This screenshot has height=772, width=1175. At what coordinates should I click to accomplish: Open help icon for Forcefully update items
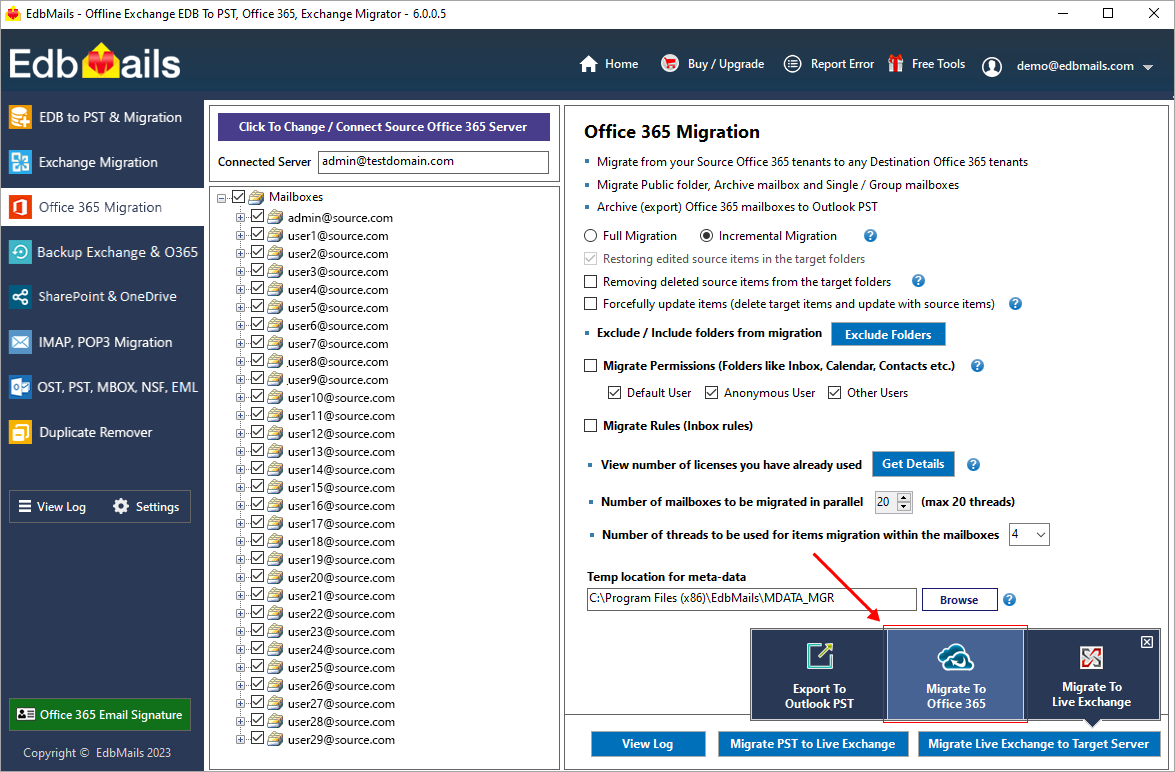[1015, 304]
